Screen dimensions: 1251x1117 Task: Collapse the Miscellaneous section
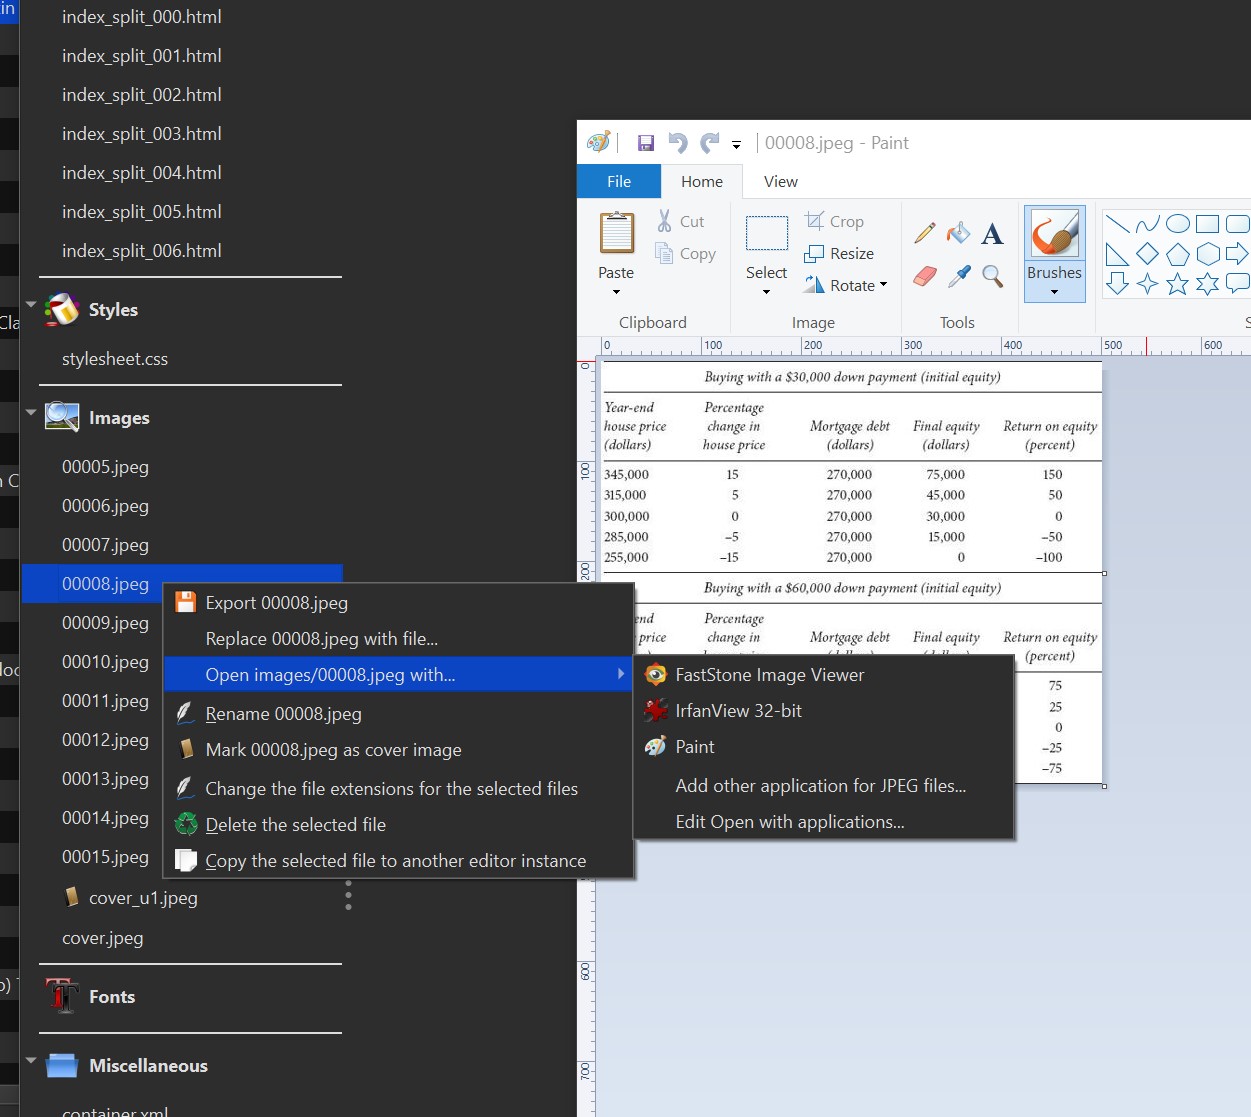31,1060
